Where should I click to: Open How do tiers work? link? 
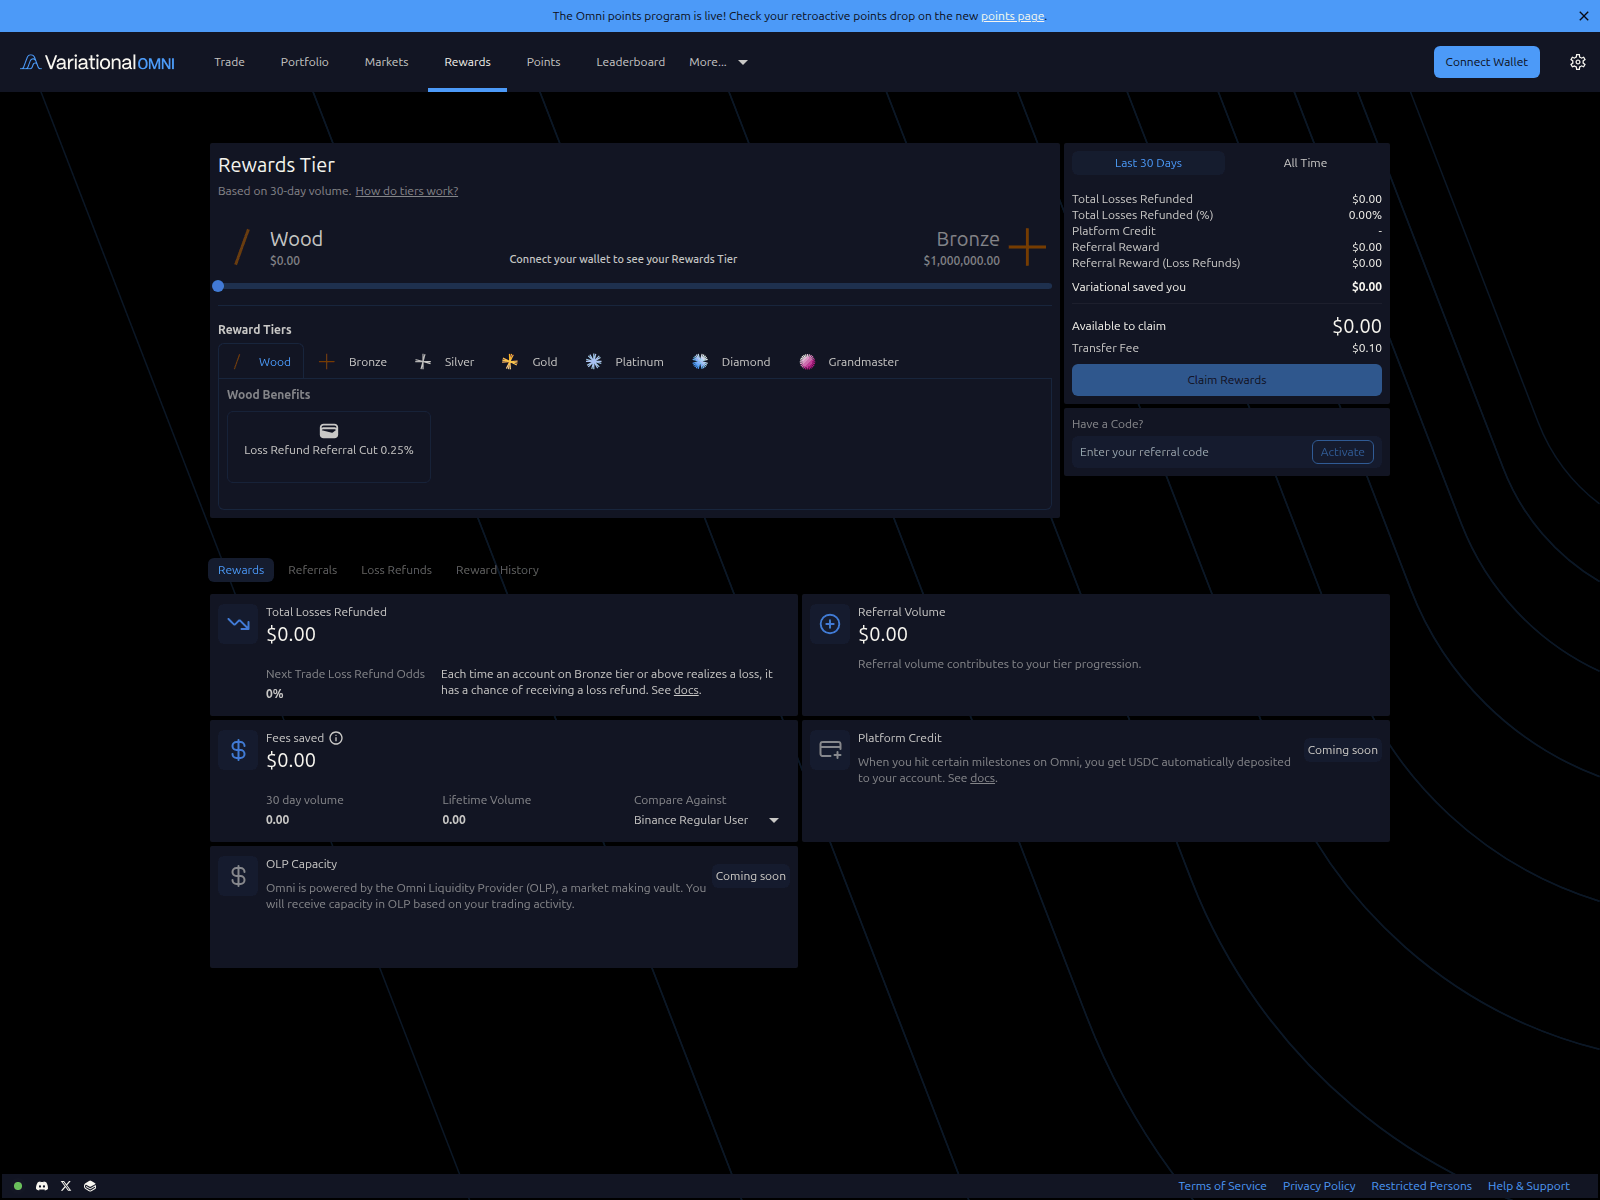point(407,191)
